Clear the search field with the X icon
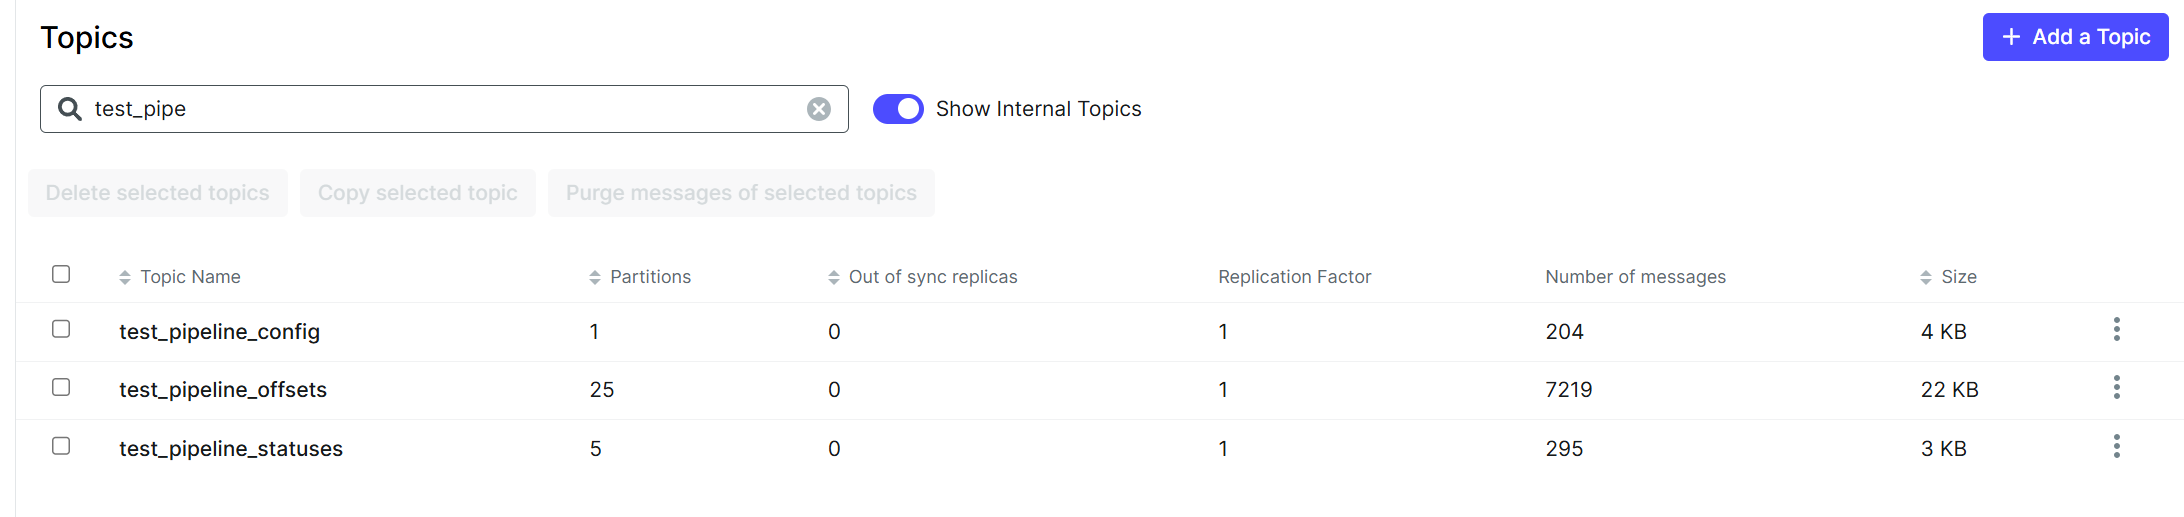Image resolution: width=2184 pixels, height=517 pixels. (819, 109)
